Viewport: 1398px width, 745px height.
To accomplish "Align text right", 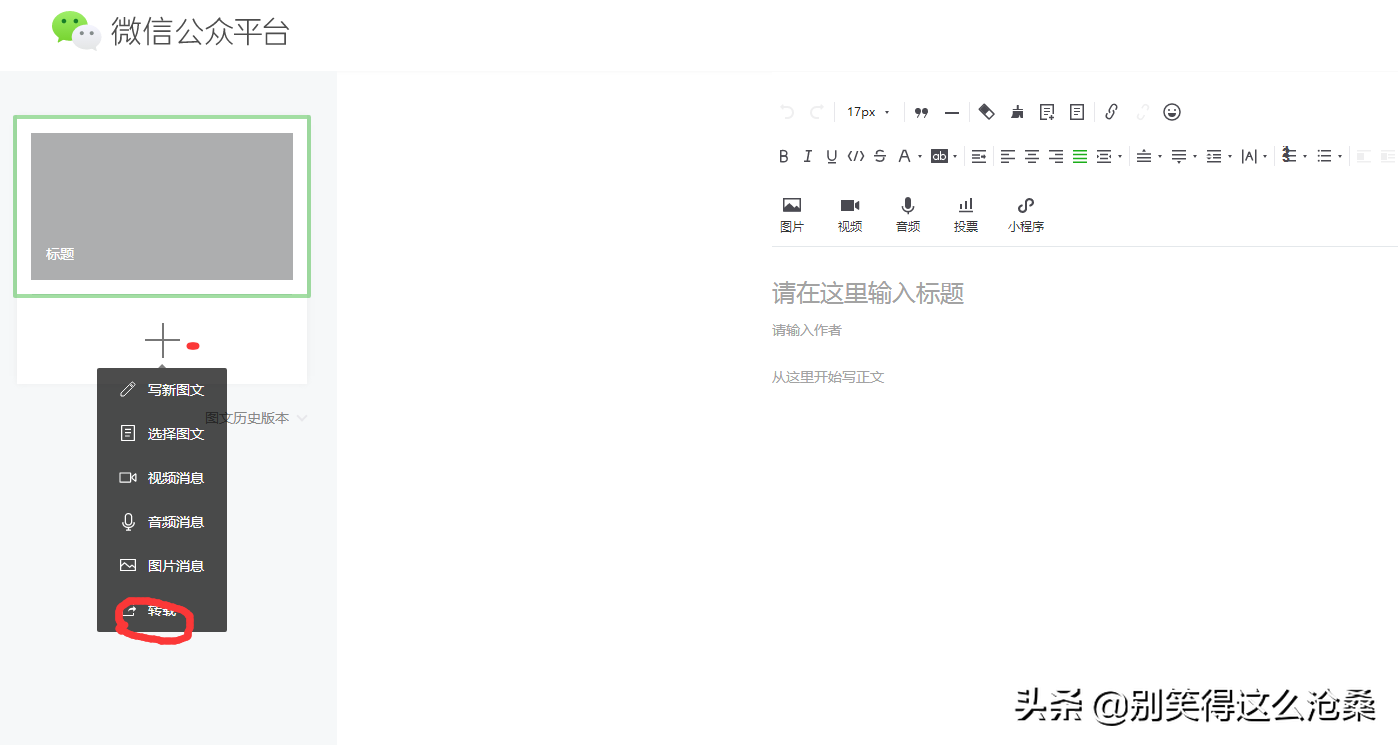I will tap(1056, 156).
